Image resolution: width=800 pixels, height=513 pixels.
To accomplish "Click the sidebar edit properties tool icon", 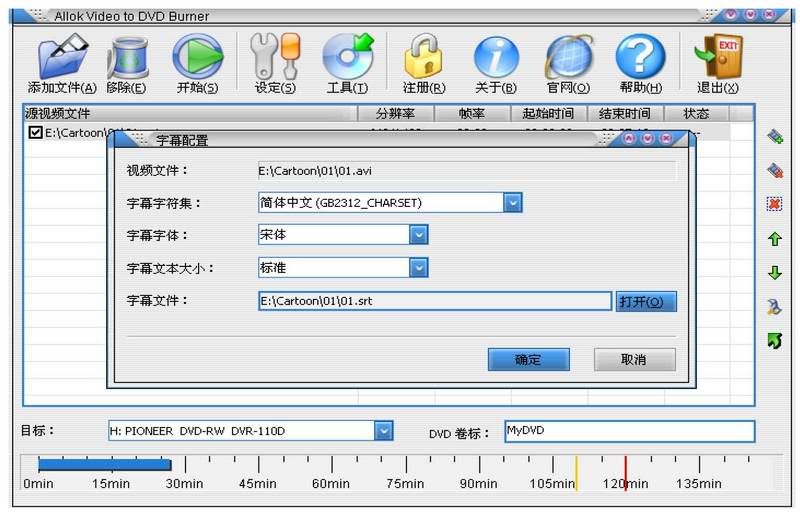I will tap(774, 306).
